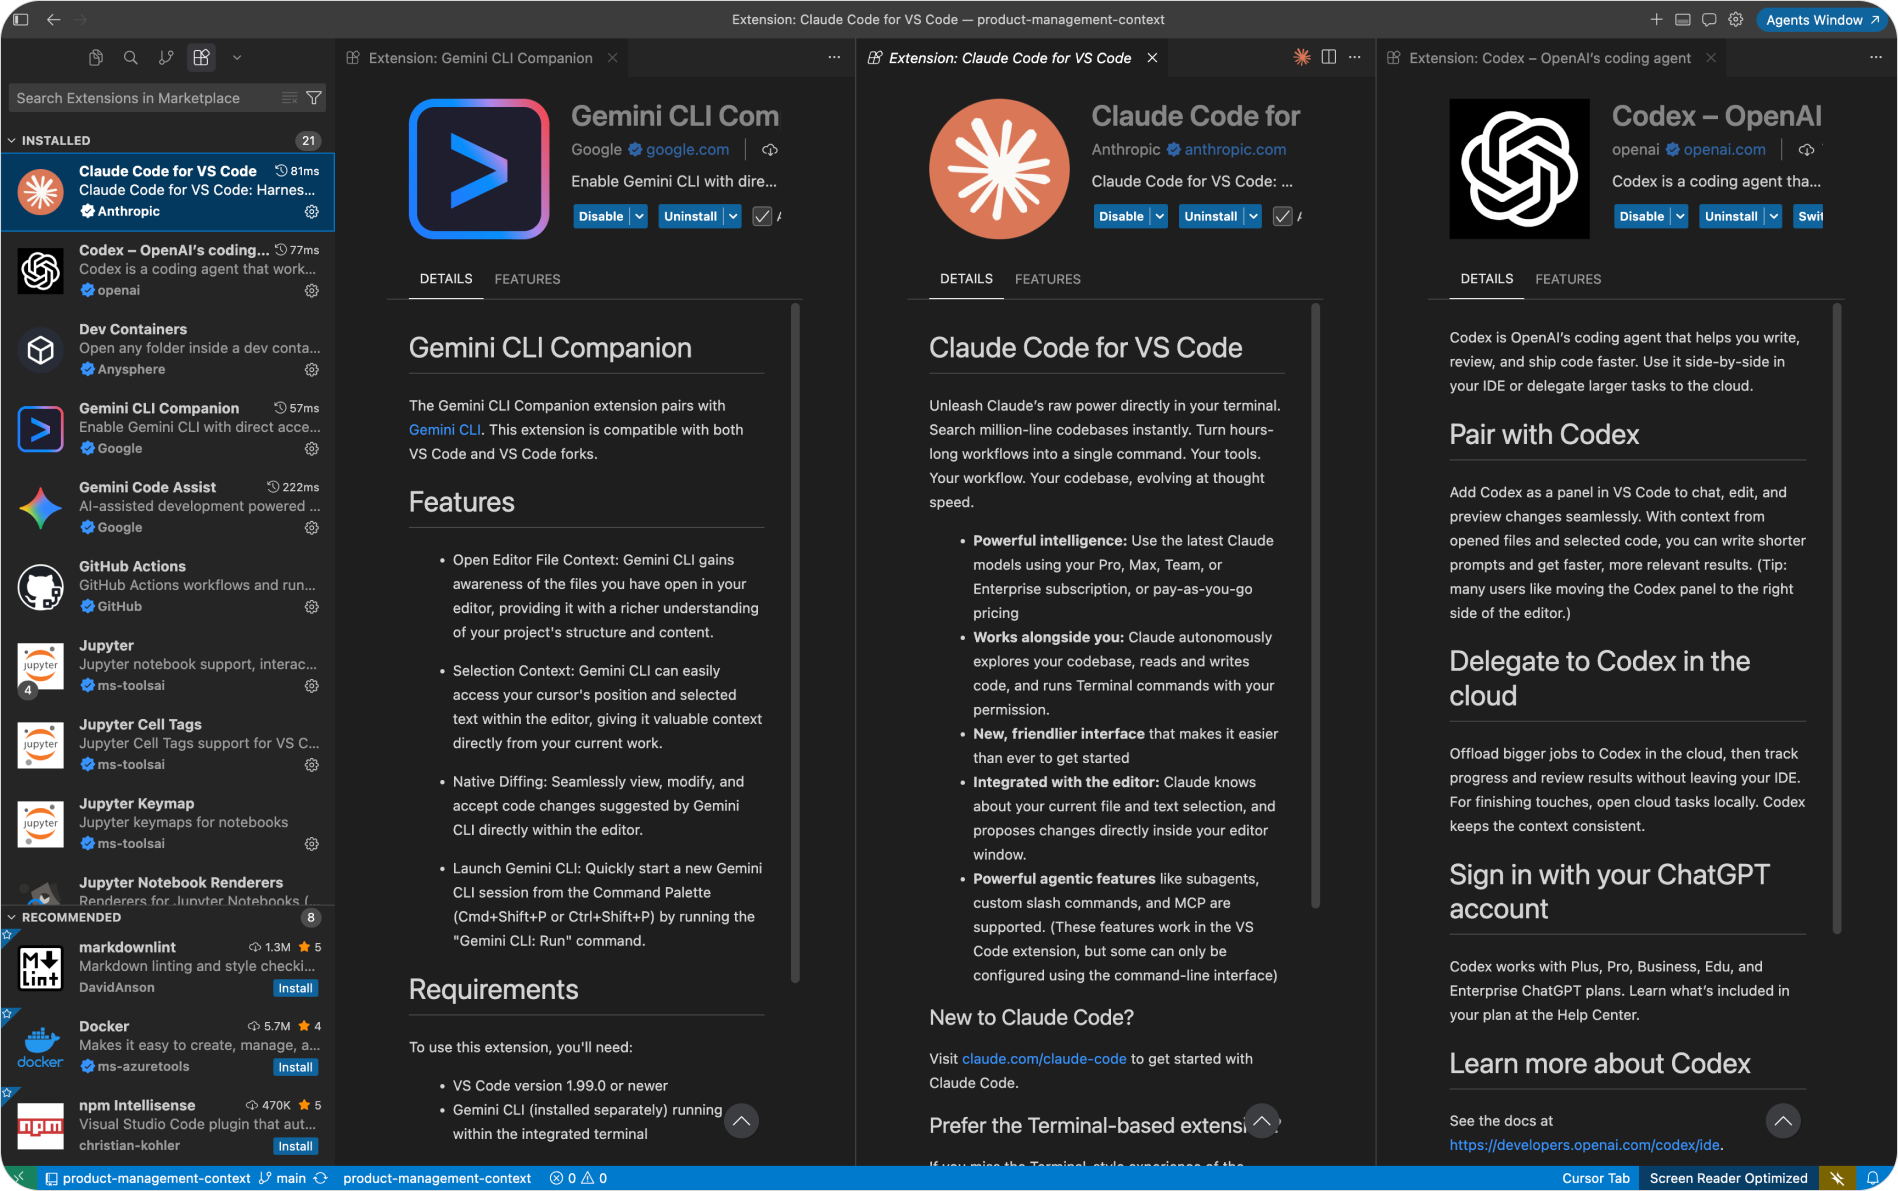Open Disable dropdown arrow for Codex
The height and width of the screenshot is (1191, 1898).
pyautogui.click(x=1680, y=217)
